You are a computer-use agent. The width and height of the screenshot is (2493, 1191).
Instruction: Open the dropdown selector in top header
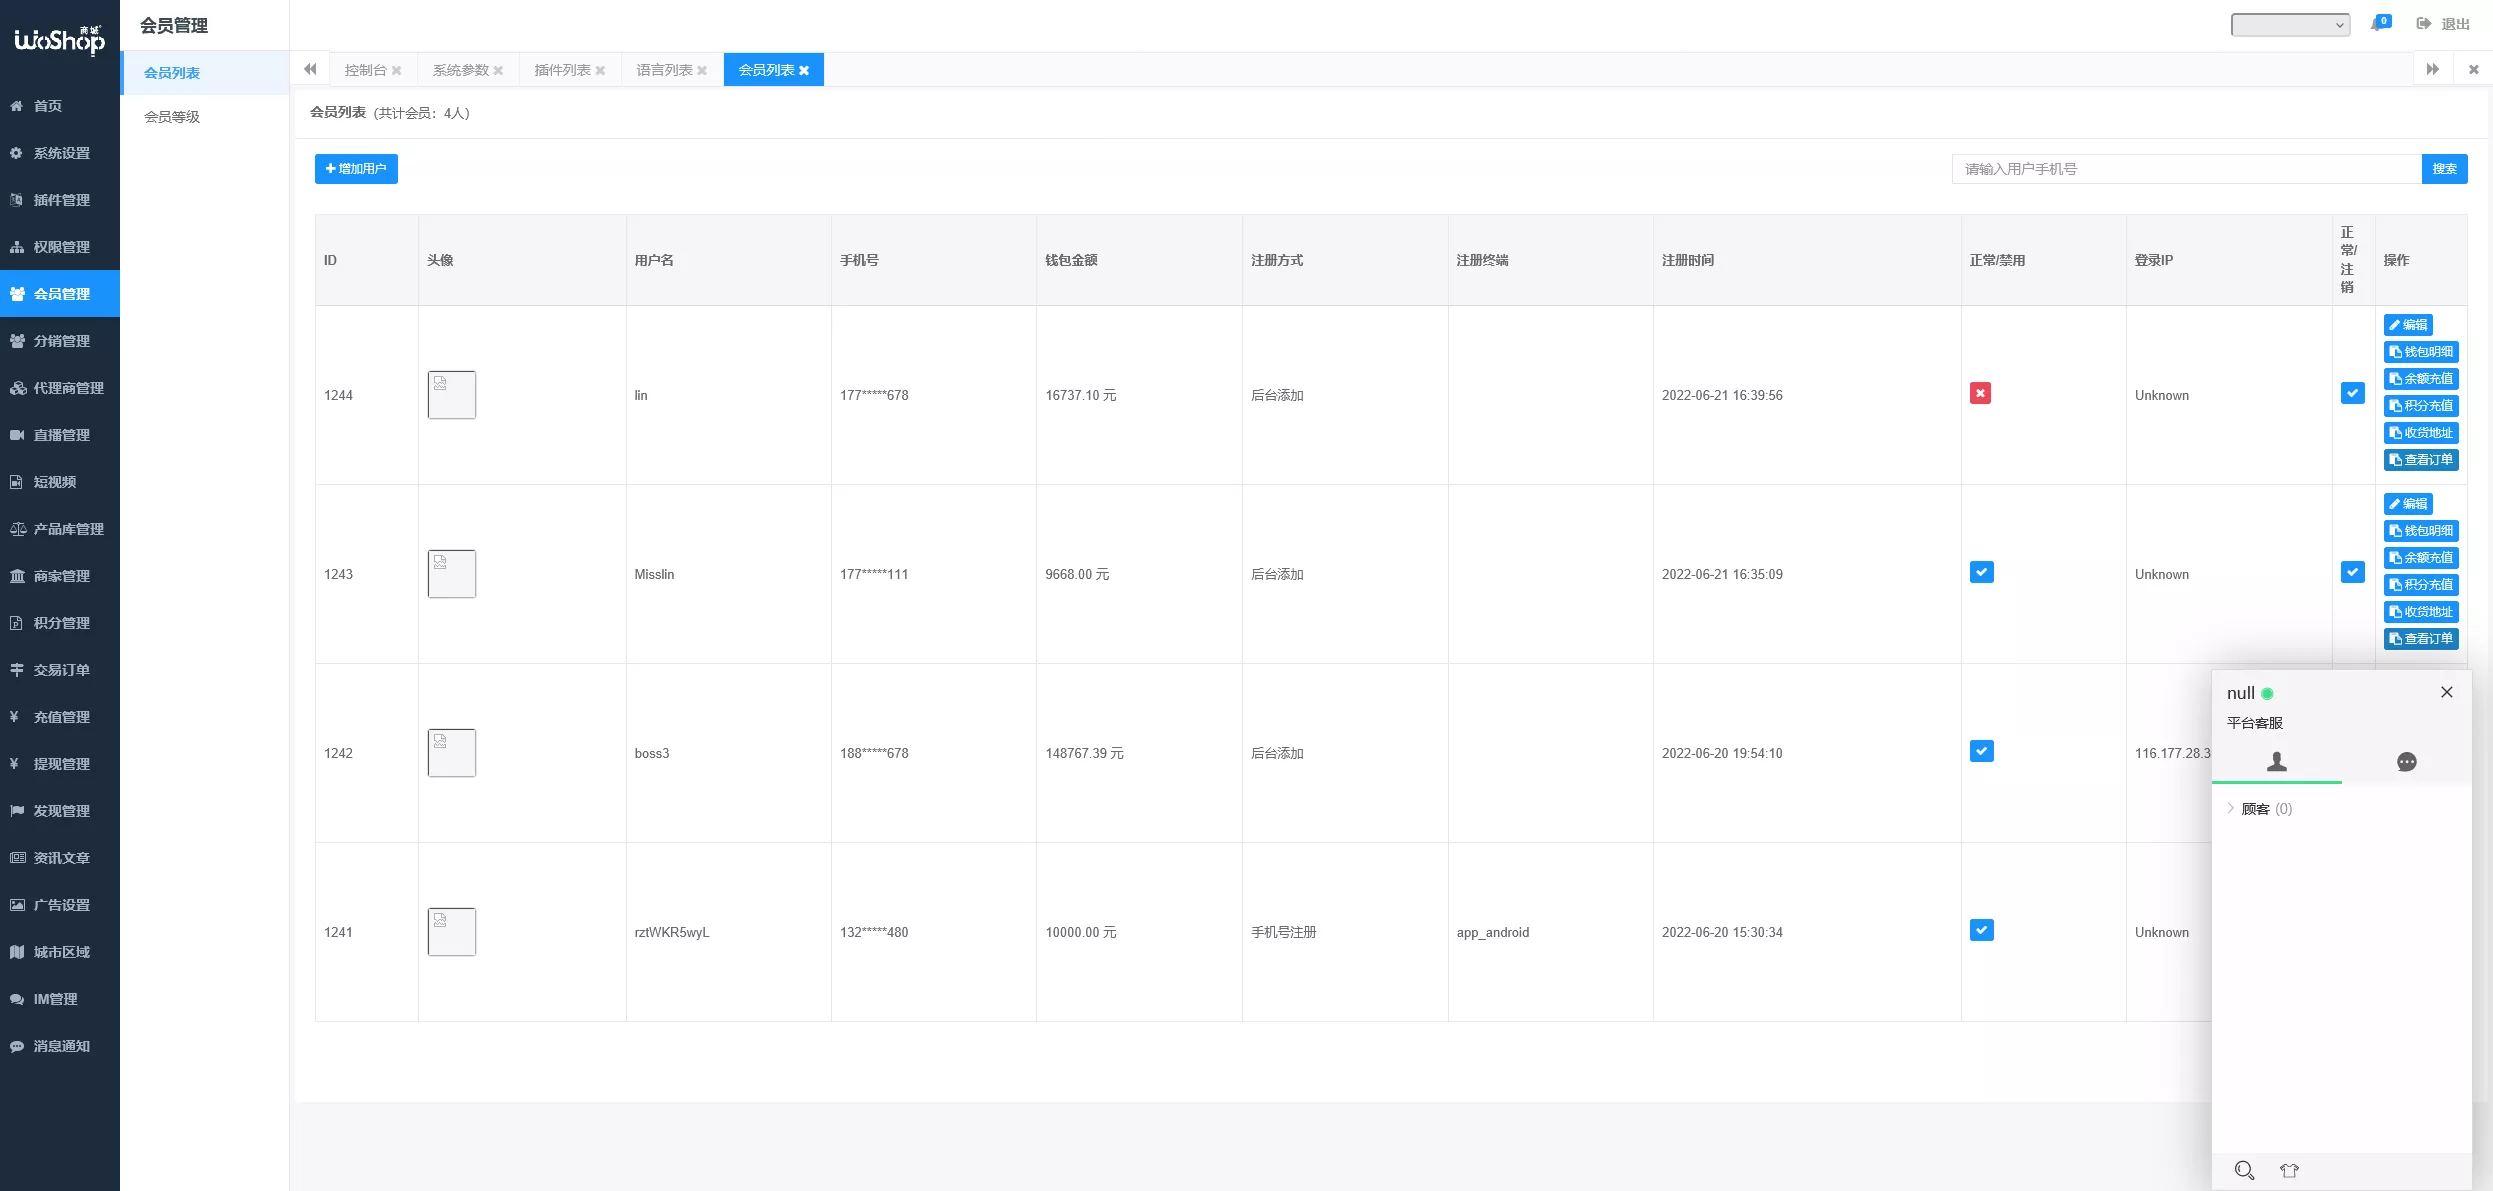2290,25
